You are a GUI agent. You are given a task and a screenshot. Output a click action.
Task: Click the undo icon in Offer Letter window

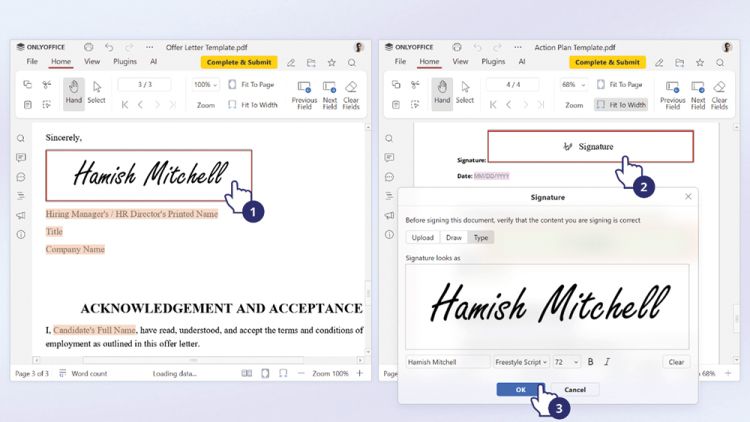(109, 47)
